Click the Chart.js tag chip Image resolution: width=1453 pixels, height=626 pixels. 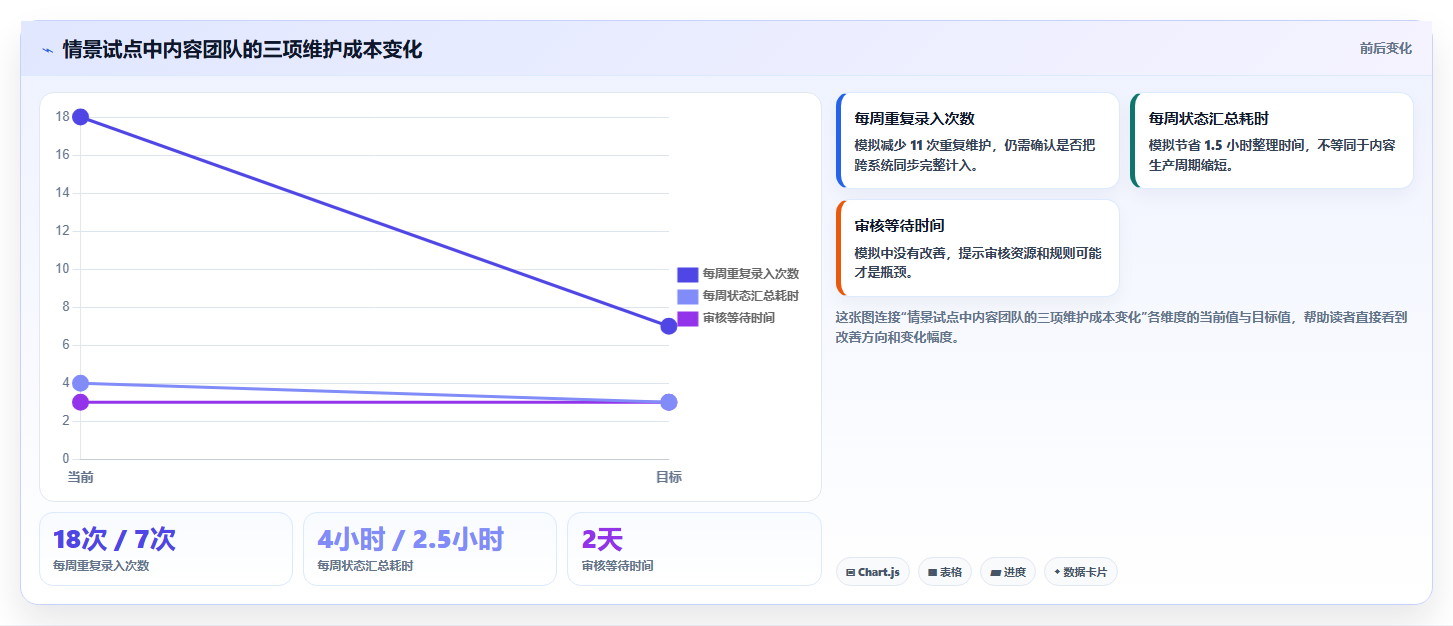click(872, 572)
